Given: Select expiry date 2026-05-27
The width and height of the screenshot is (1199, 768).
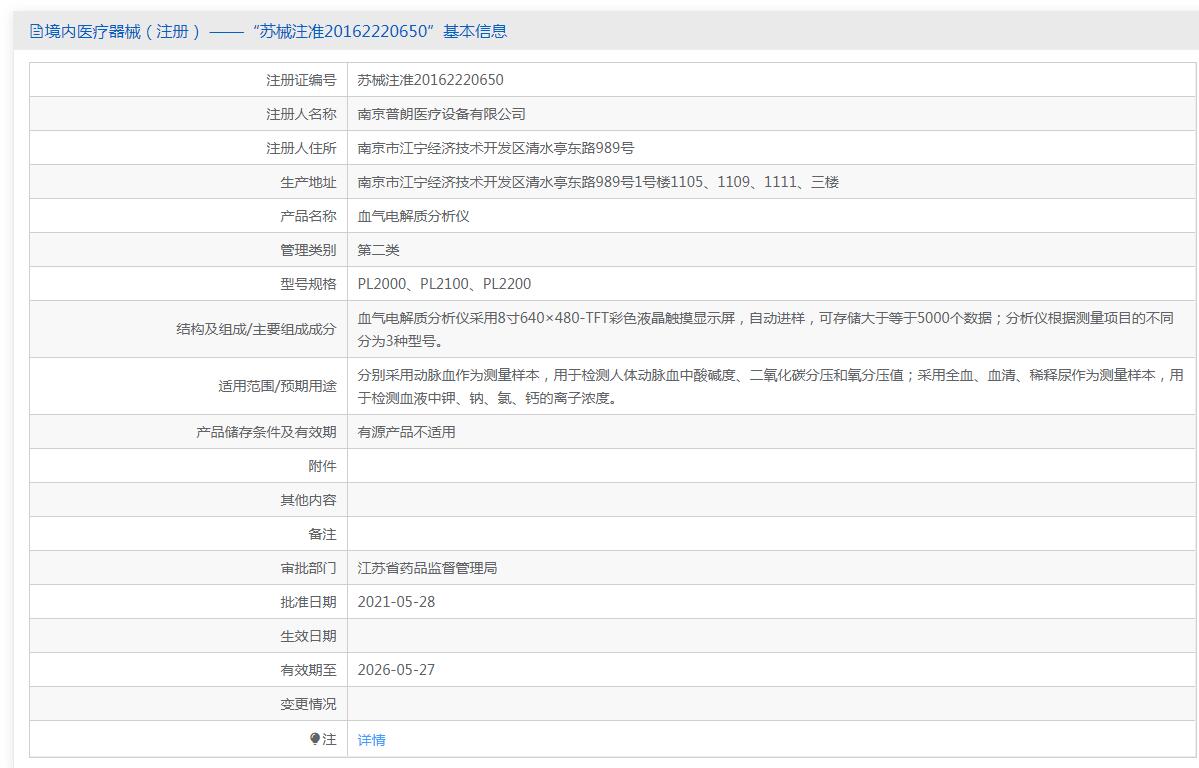Looking at the screenshot, I should (396, 670).
